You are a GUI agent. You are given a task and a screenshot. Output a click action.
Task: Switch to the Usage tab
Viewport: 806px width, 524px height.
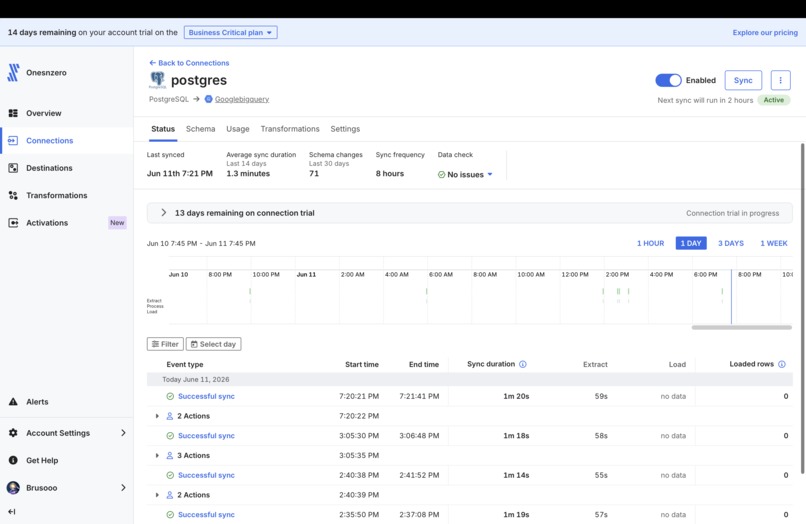point(237,129)
